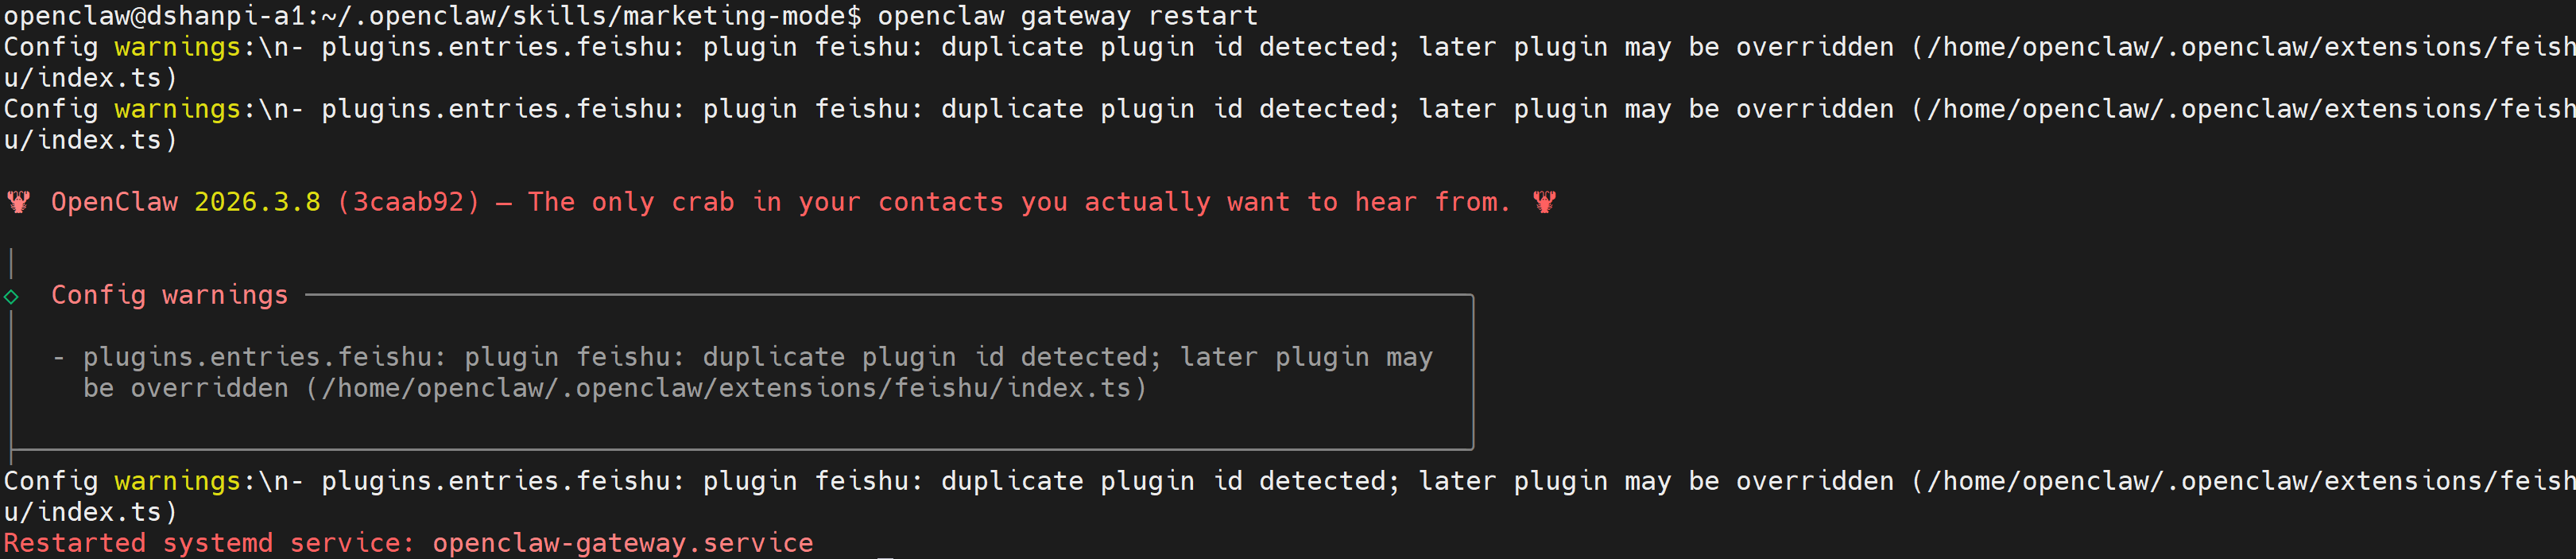Click the word 'systemd' in the last line
The image size is (2576, 559).
[x=217, y=543]
